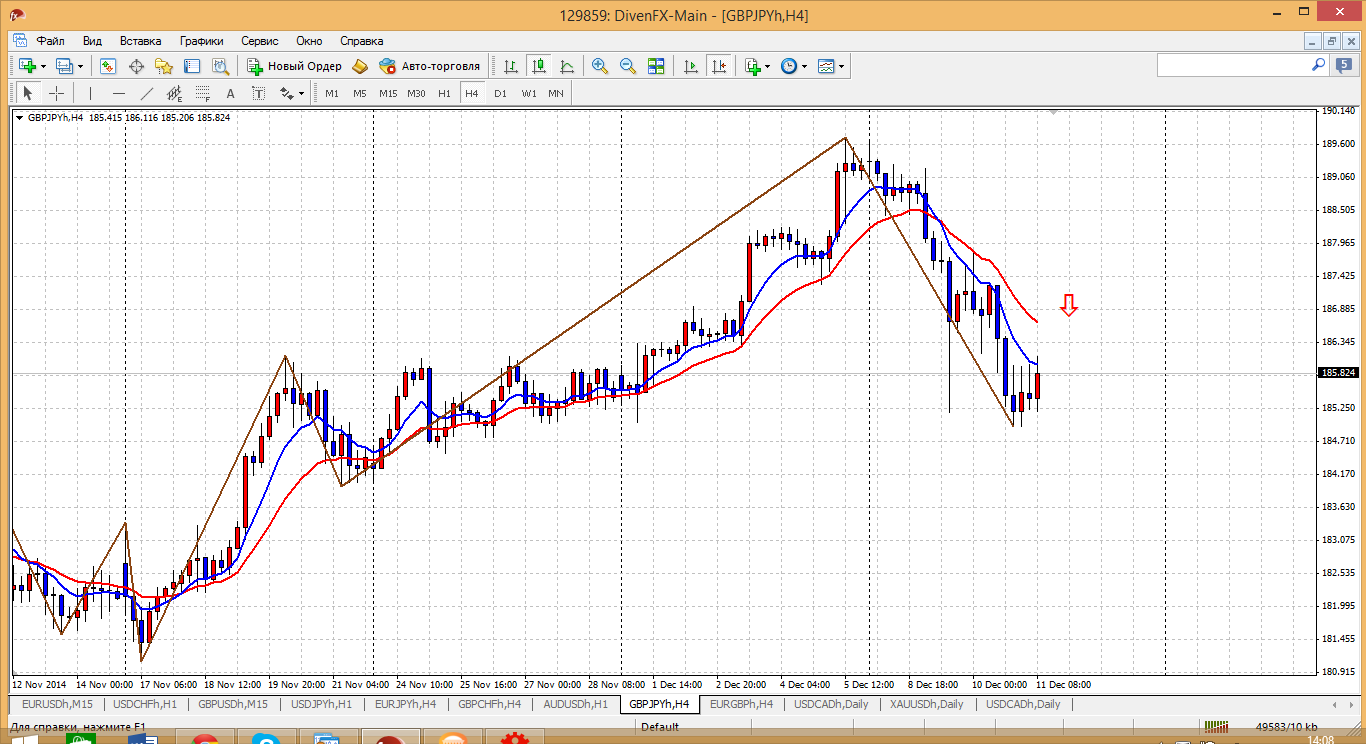This screenshot has height=744, width=1369.
Task: Toggle Авто-торговля (auto trading)
Action: click(430, 66)
